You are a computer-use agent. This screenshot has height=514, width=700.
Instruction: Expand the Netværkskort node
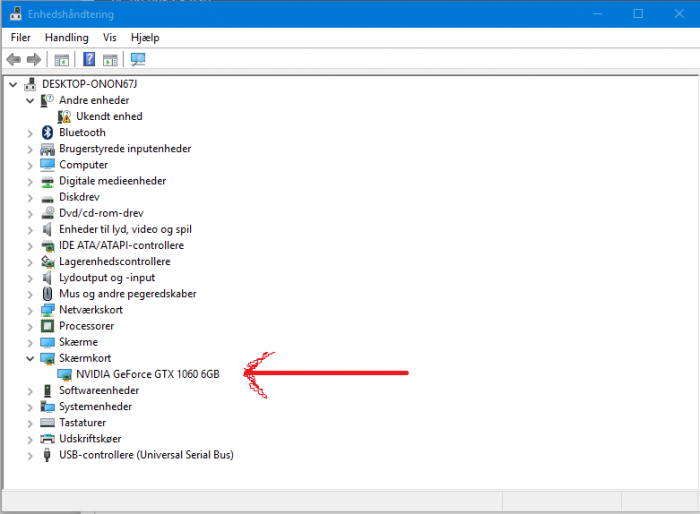[30, 310]
